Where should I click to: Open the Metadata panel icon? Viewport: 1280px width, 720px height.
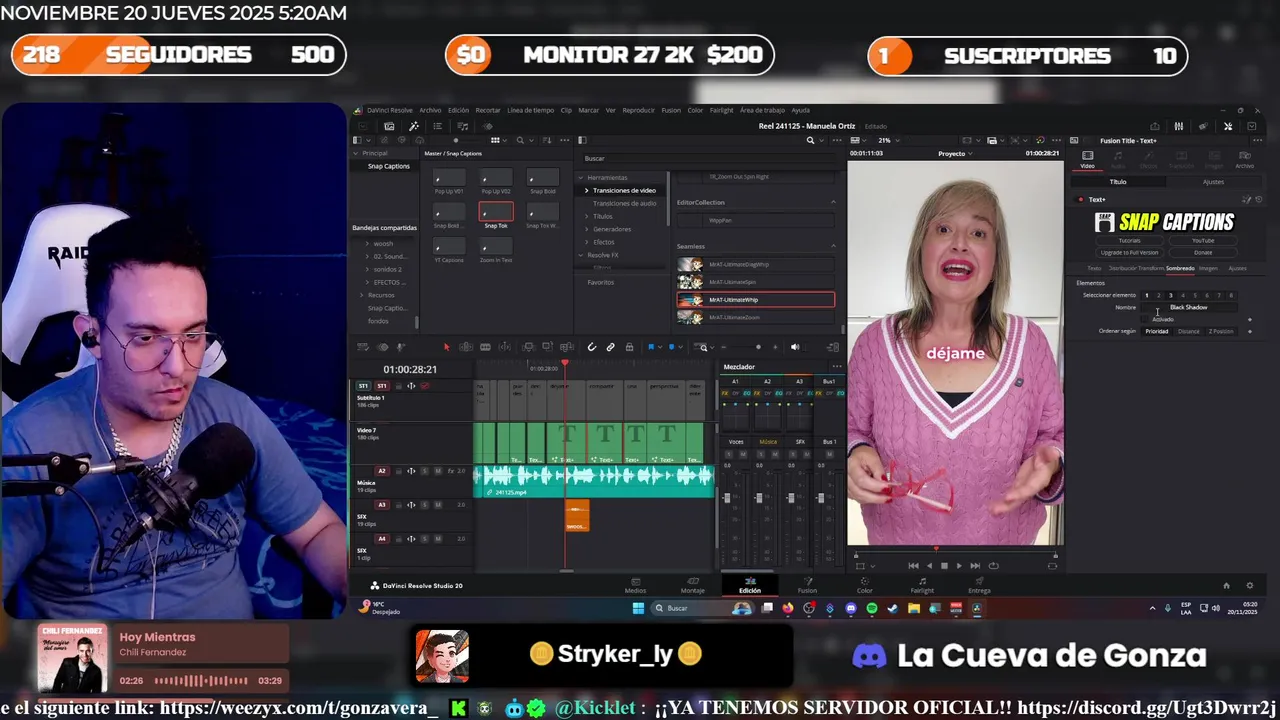point(1203,126)
